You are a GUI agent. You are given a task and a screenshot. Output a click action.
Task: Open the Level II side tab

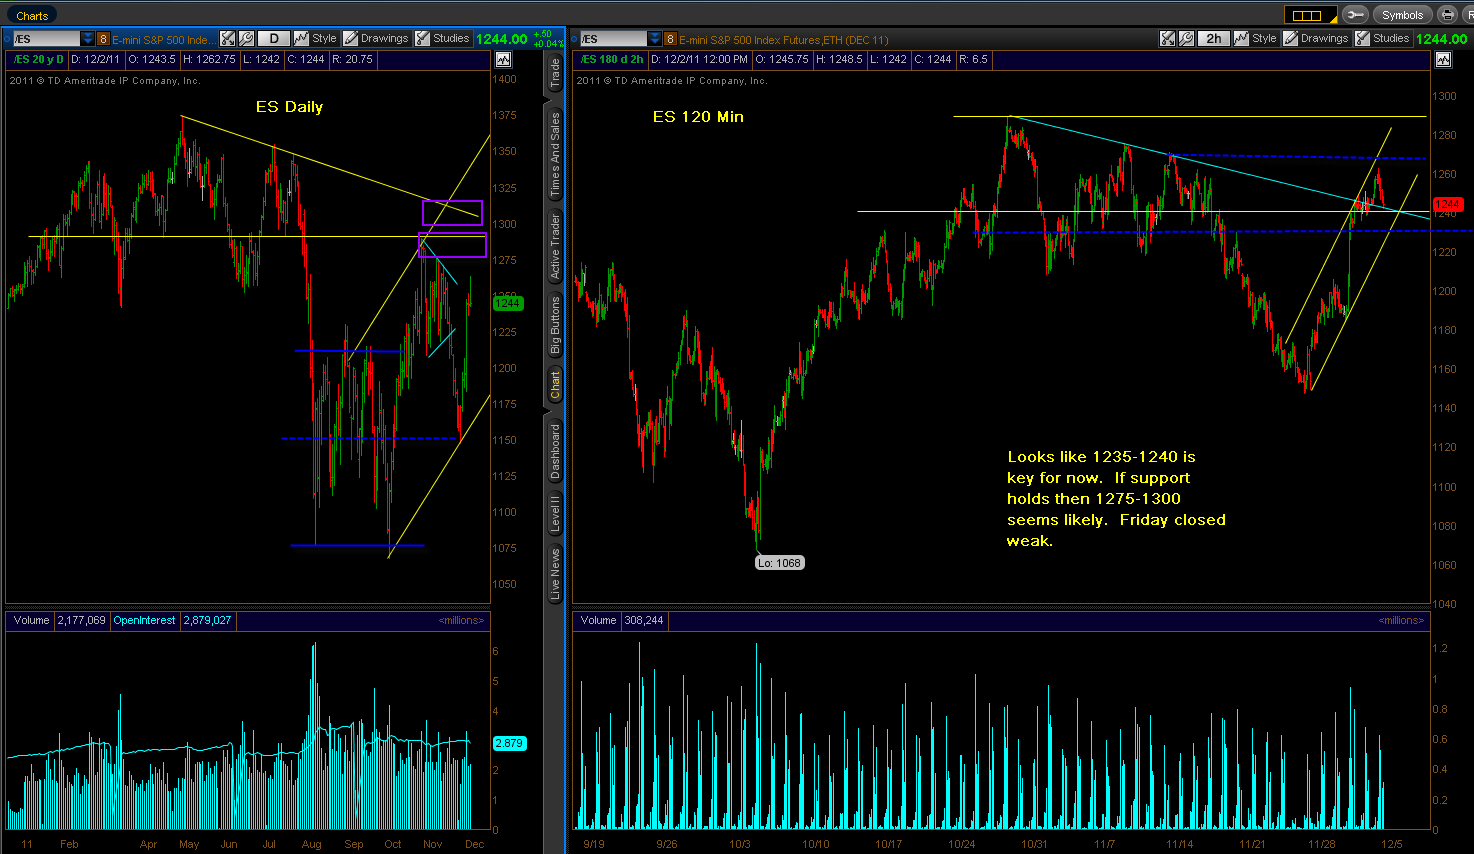[x=555, y=514]
